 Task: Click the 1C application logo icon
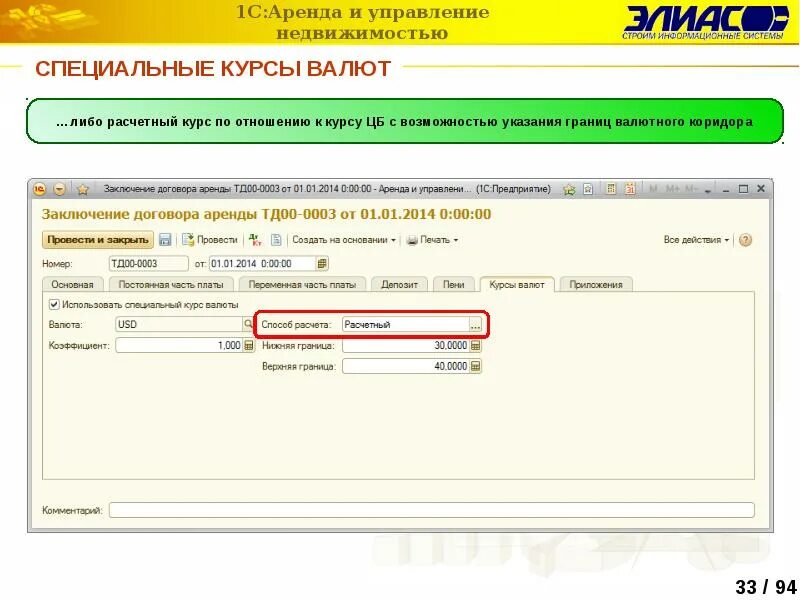(x=39, y=189)
